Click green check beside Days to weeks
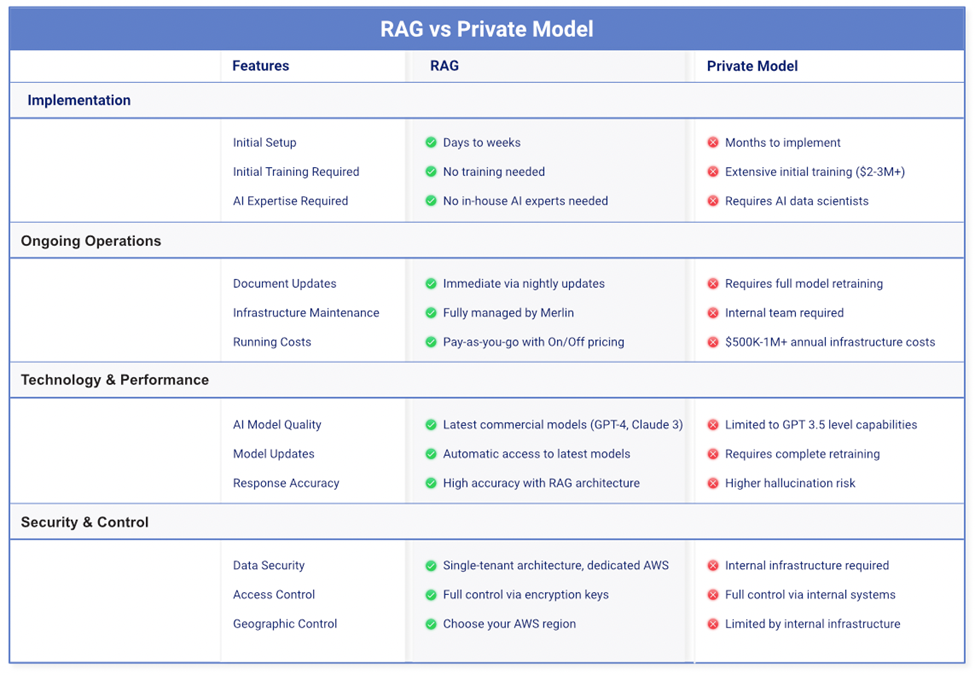The height and width of the screenshot is (675, 975). pos(431,142)
